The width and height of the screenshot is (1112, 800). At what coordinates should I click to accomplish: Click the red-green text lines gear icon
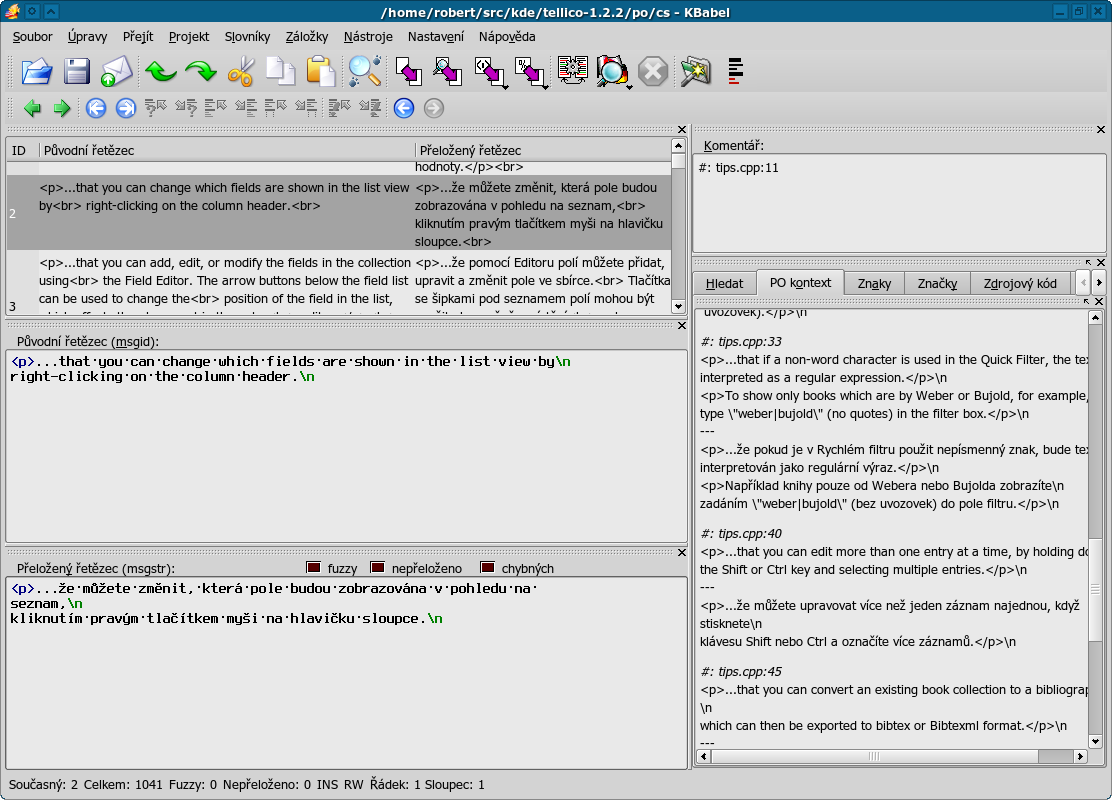tap(572, 71)
